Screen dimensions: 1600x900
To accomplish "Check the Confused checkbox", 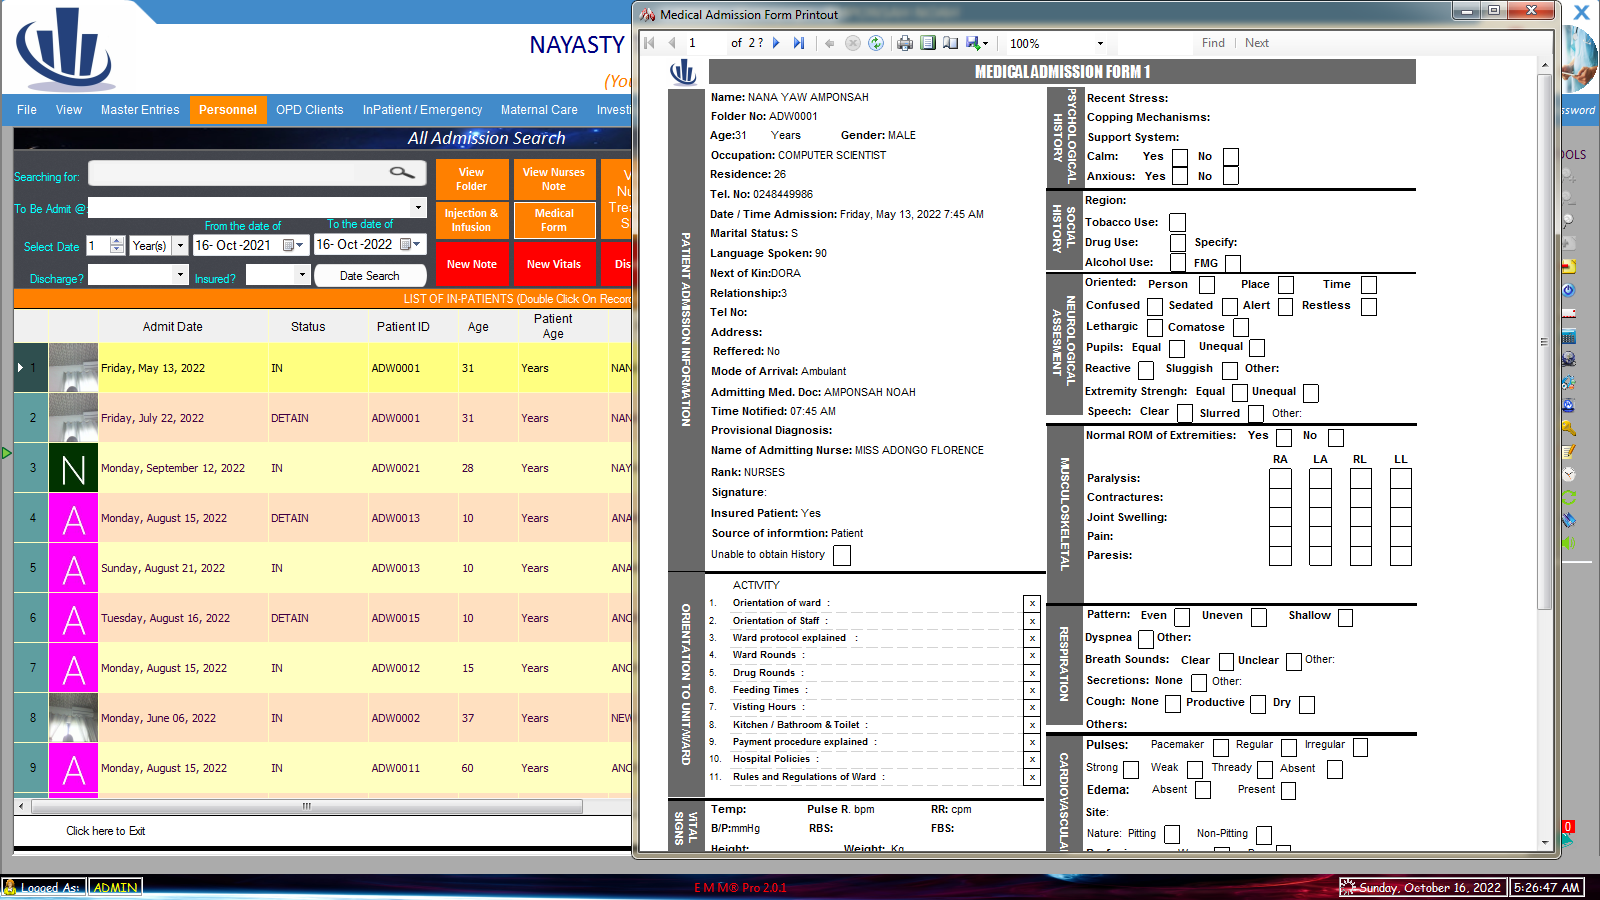I will pyautogui.click(x=1155, y=306).
